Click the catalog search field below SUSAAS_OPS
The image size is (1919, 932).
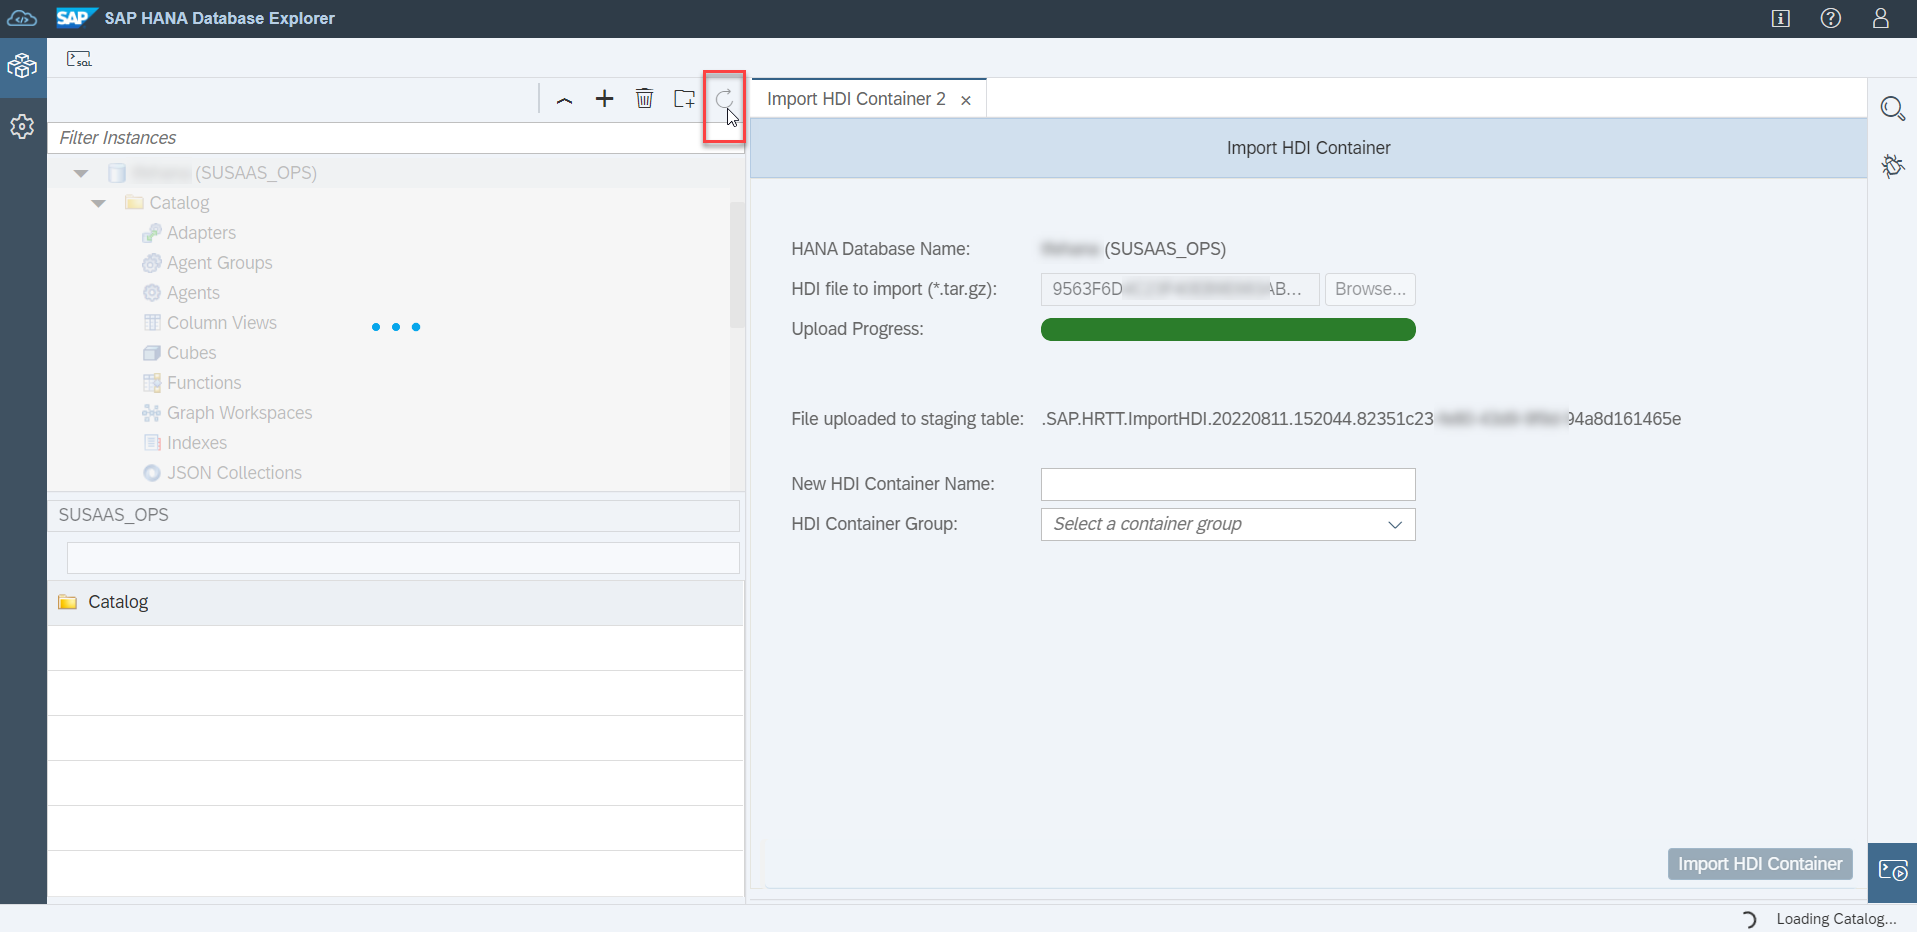(x=403, y=558)
